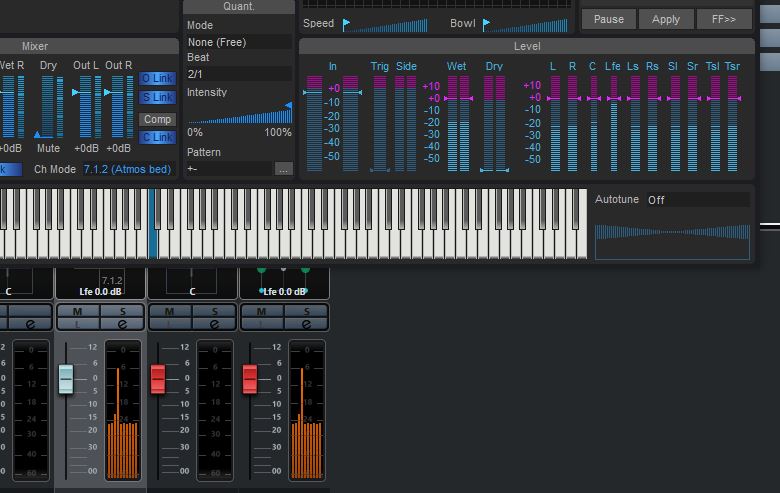Click the L channel meter in the Level panel
This screenshot has height=493, width=780.
(x=555, y=123)
